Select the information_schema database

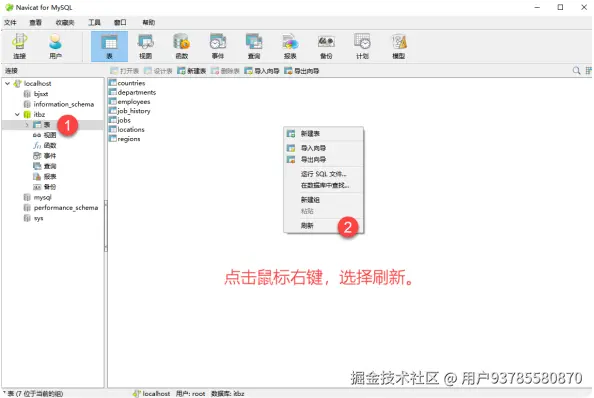(x=63, y=104)
